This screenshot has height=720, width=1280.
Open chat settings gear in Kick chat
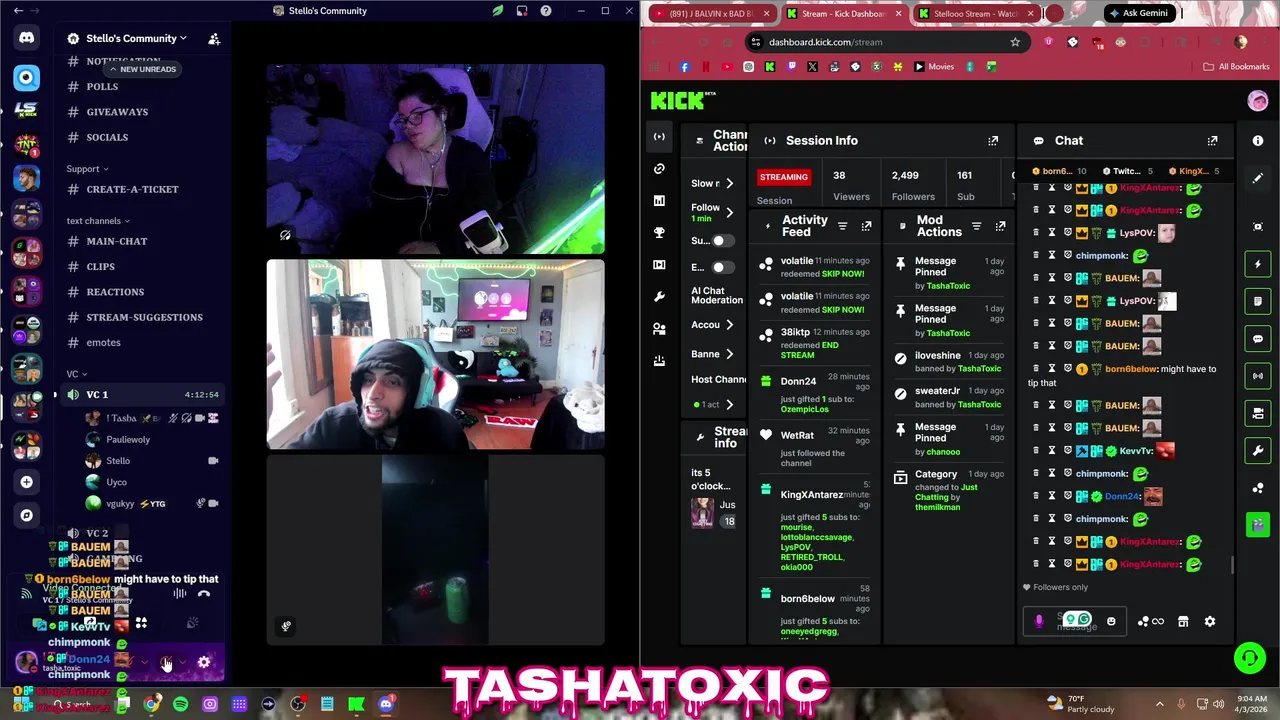click(x=1210, y=621)
